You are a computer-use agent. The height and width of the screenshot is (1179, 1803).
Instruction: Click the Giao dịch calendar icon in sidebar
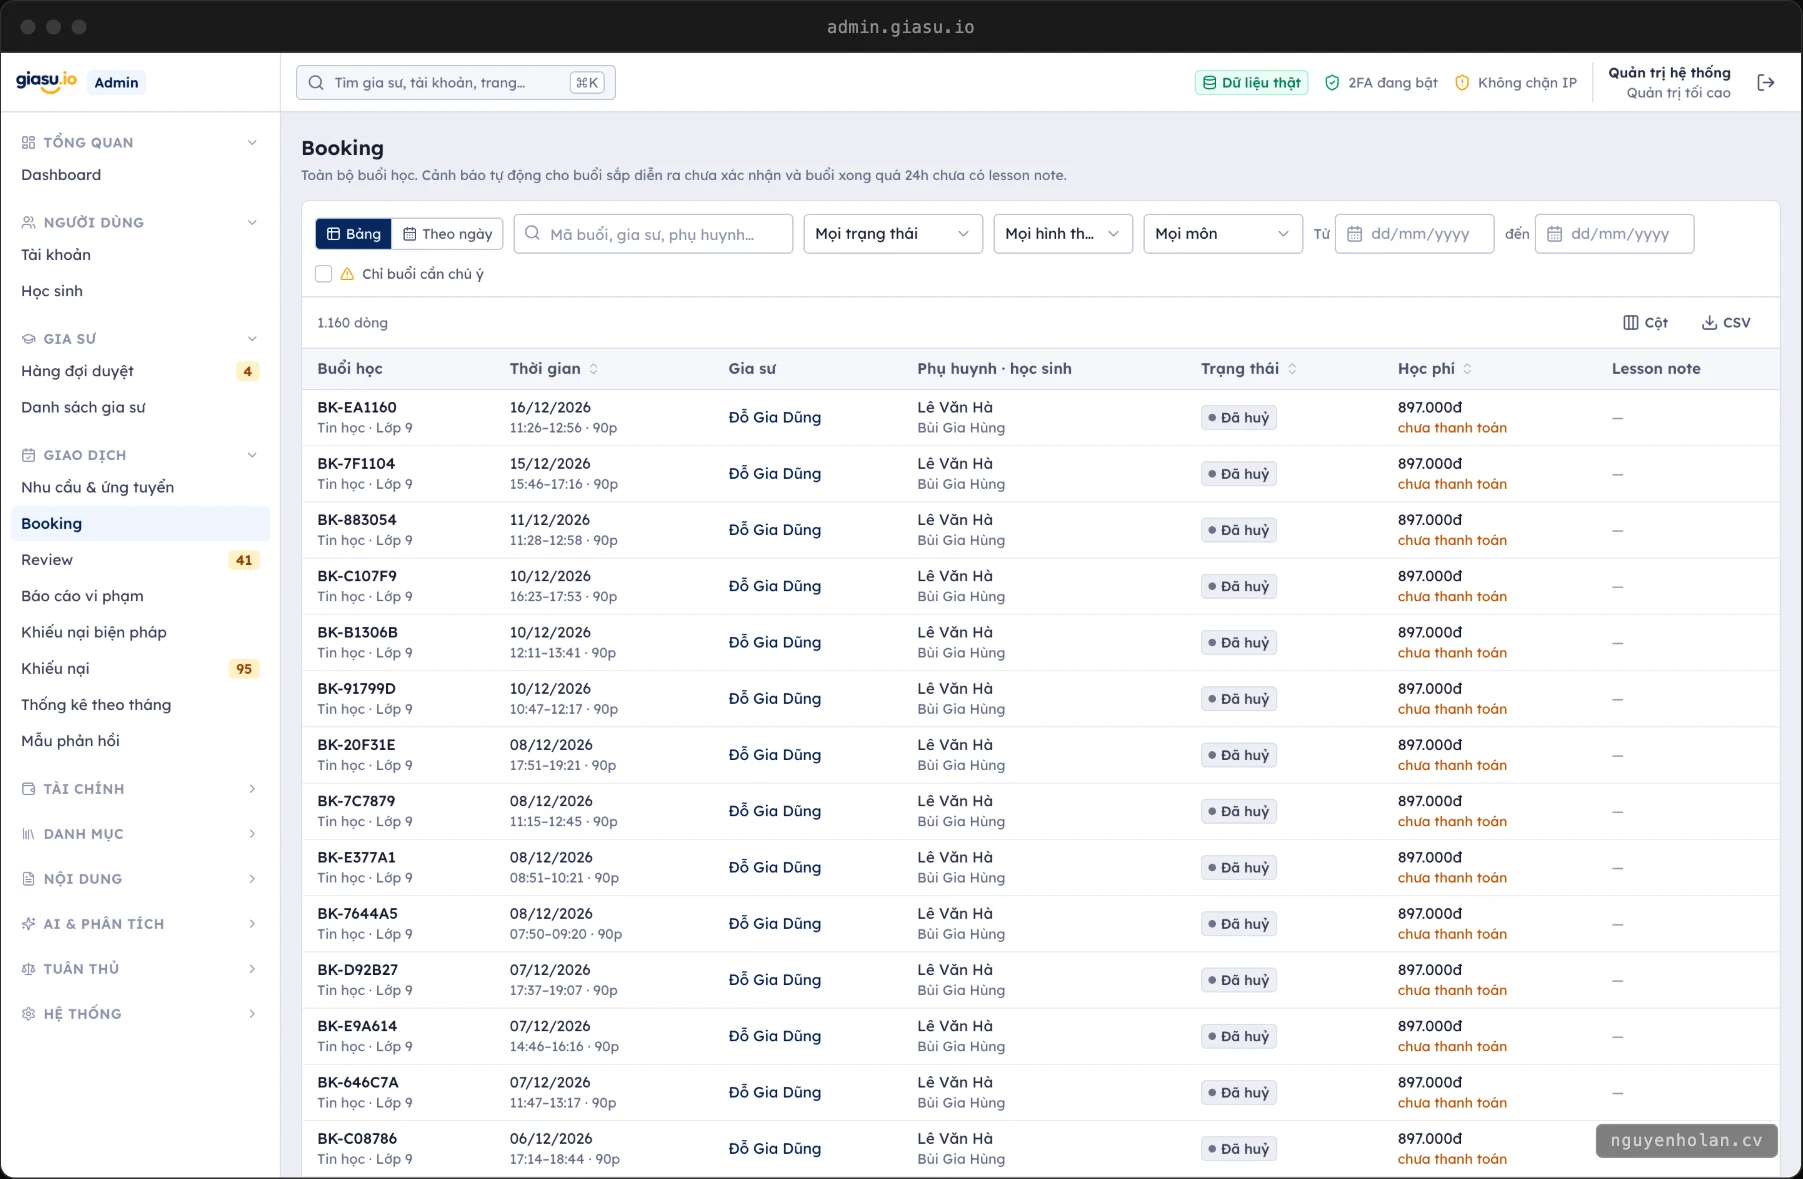point(28,455)
